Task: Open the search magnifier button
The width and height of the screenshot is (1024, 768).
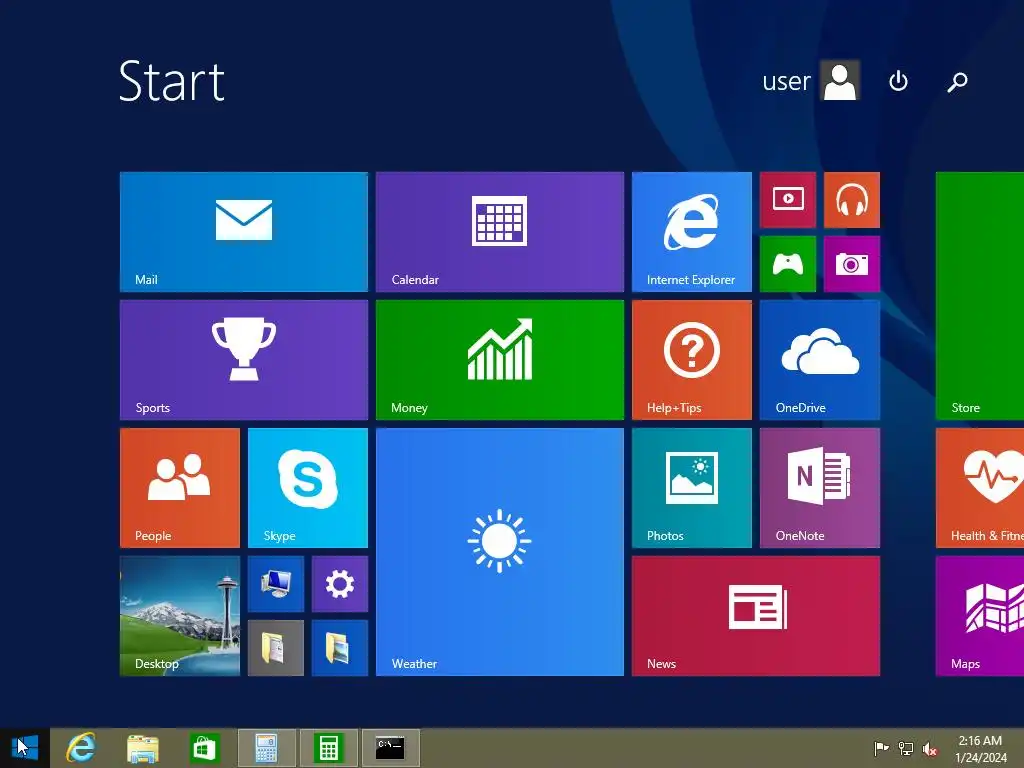Action: click(957, 81)
